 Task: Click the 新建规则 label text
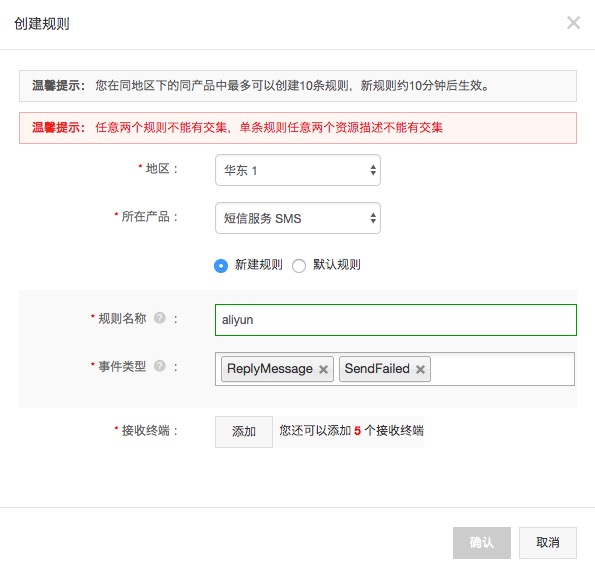coord(258,264)
